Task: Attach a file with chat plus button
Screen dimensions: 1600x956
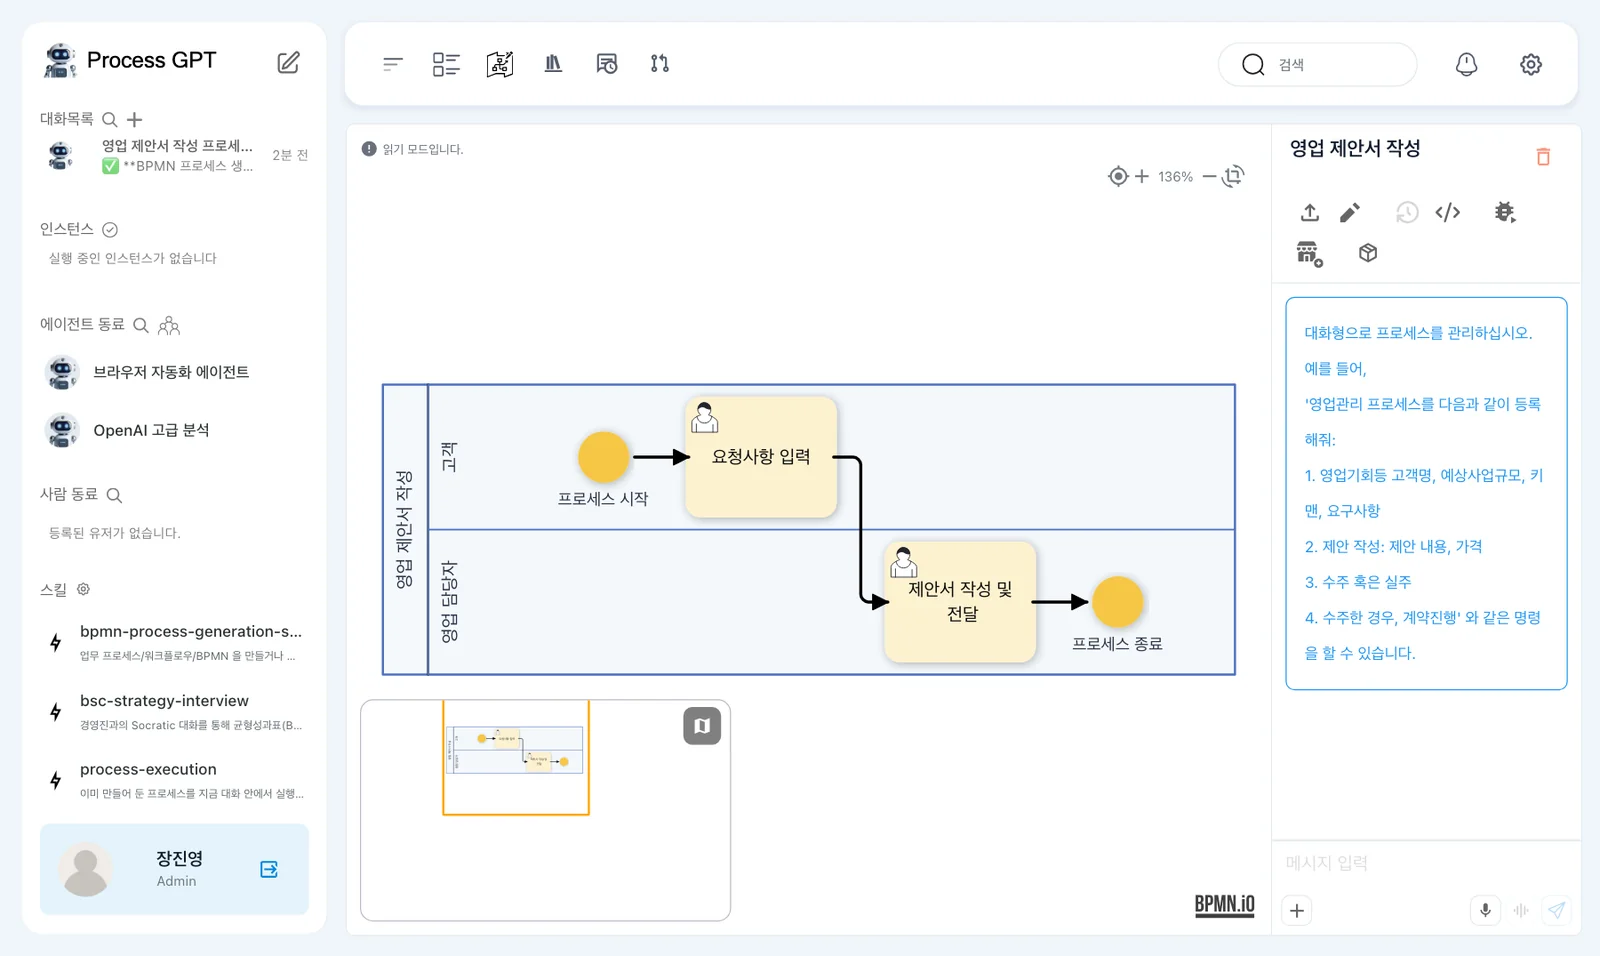Action: pos(1297,911)
